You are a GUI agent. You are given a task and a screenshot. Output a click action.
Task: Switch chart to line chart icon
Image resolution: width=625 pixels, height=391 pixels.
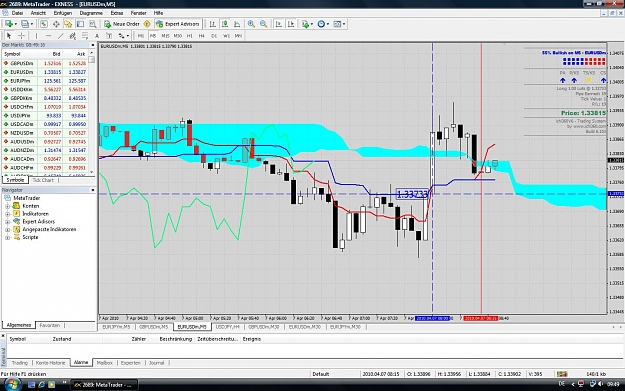[x=237, y=24]
